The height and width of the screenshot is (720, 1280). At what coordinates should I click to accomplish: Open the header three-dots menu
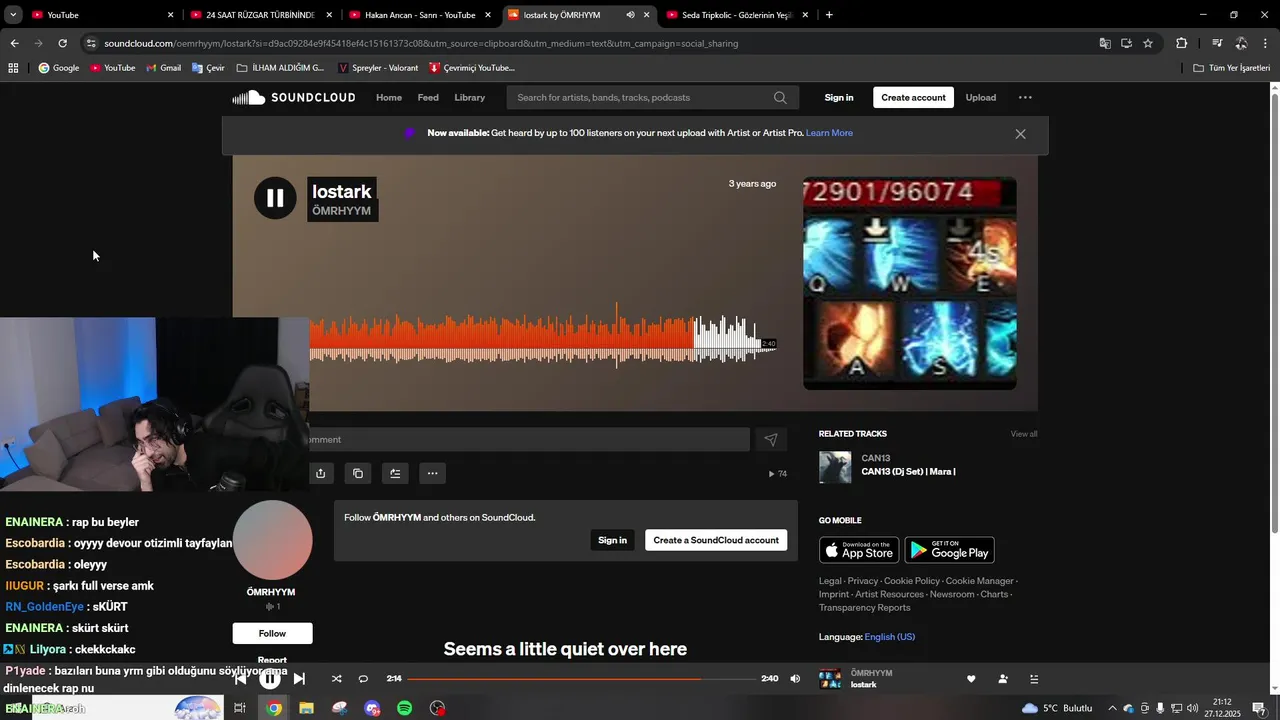pyautogui.click(x=1025, y=97)
